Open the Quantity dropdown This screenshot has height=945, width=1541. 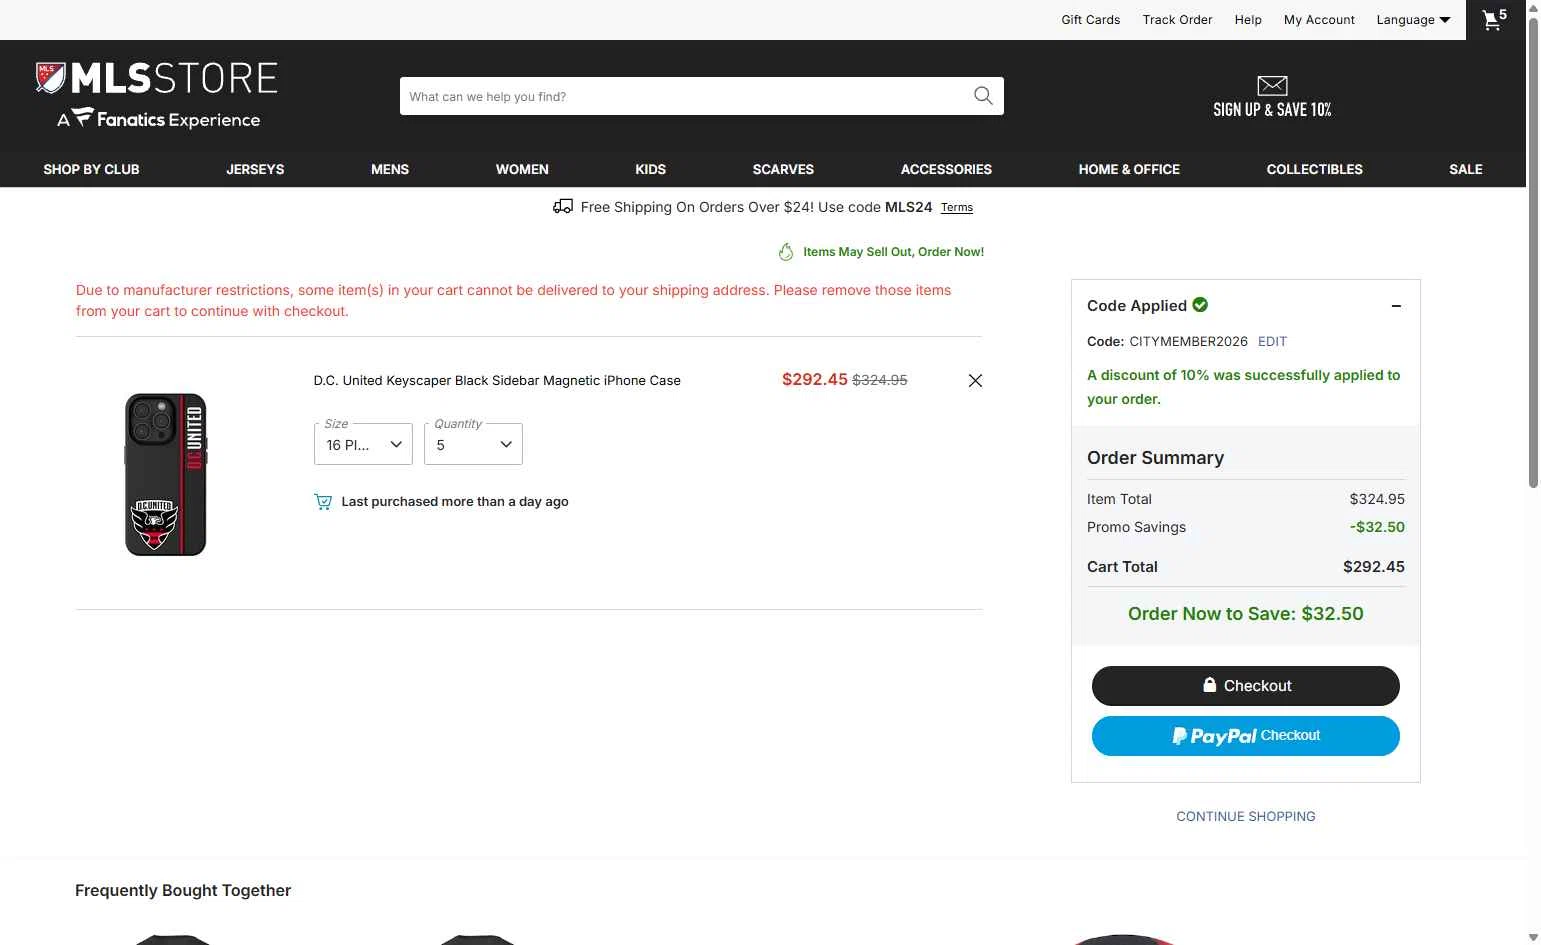click(x=473, y=444)
